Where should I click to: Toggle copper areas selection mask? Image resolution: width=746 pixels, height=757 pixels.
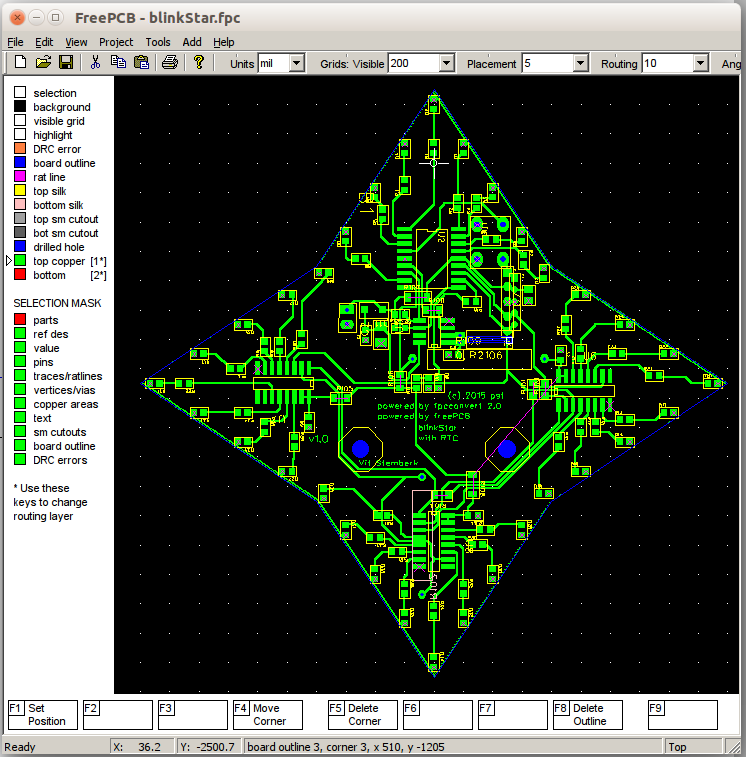click(x=20, y=403)
